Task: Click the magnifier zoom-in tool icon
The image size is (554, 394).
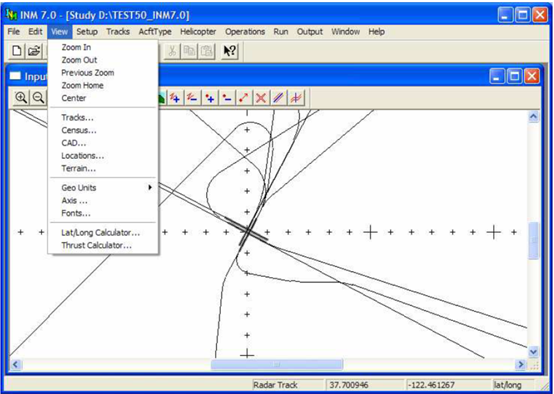Action: (x=21, y=98)
